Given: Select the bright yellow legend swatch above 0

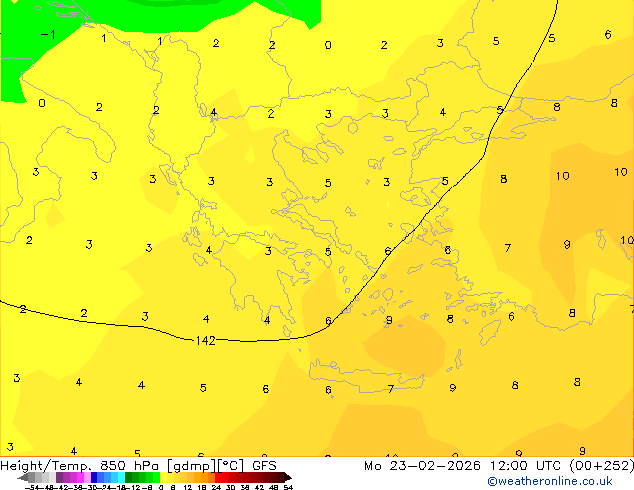Looking at the screenshot, I should pyautogui.click(x=163, y=477).
